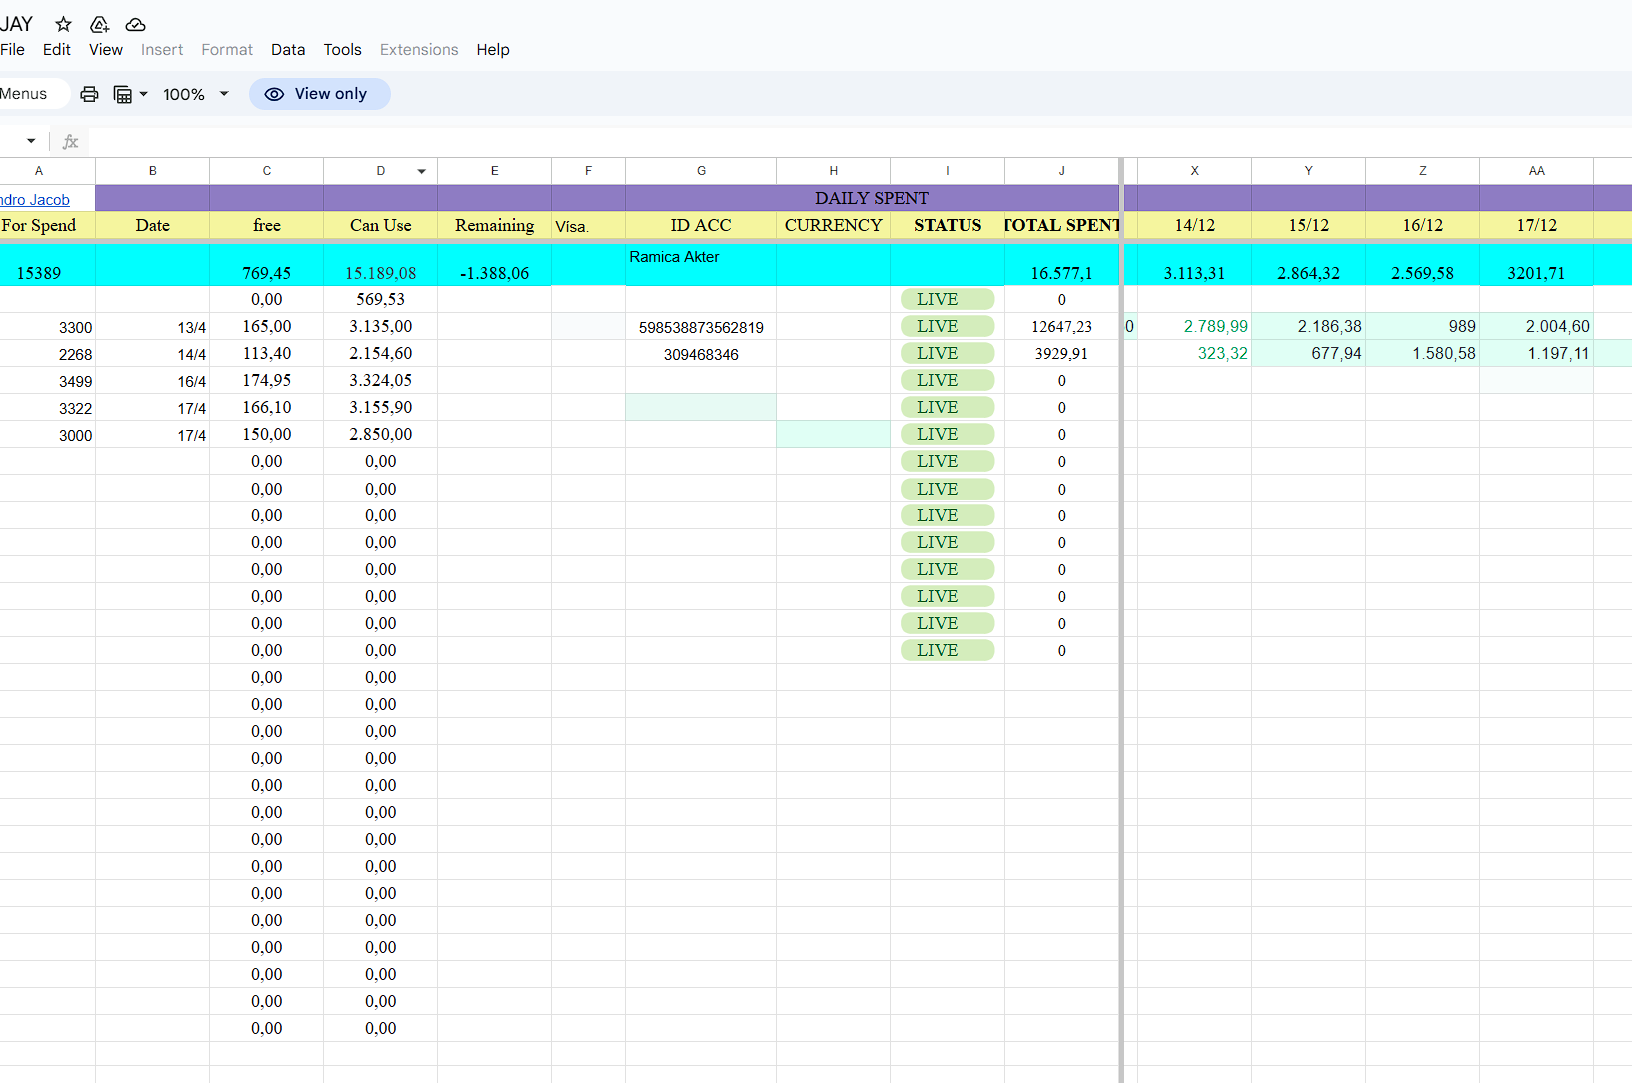Click cell with ID 309468346

tap(701, 354)
